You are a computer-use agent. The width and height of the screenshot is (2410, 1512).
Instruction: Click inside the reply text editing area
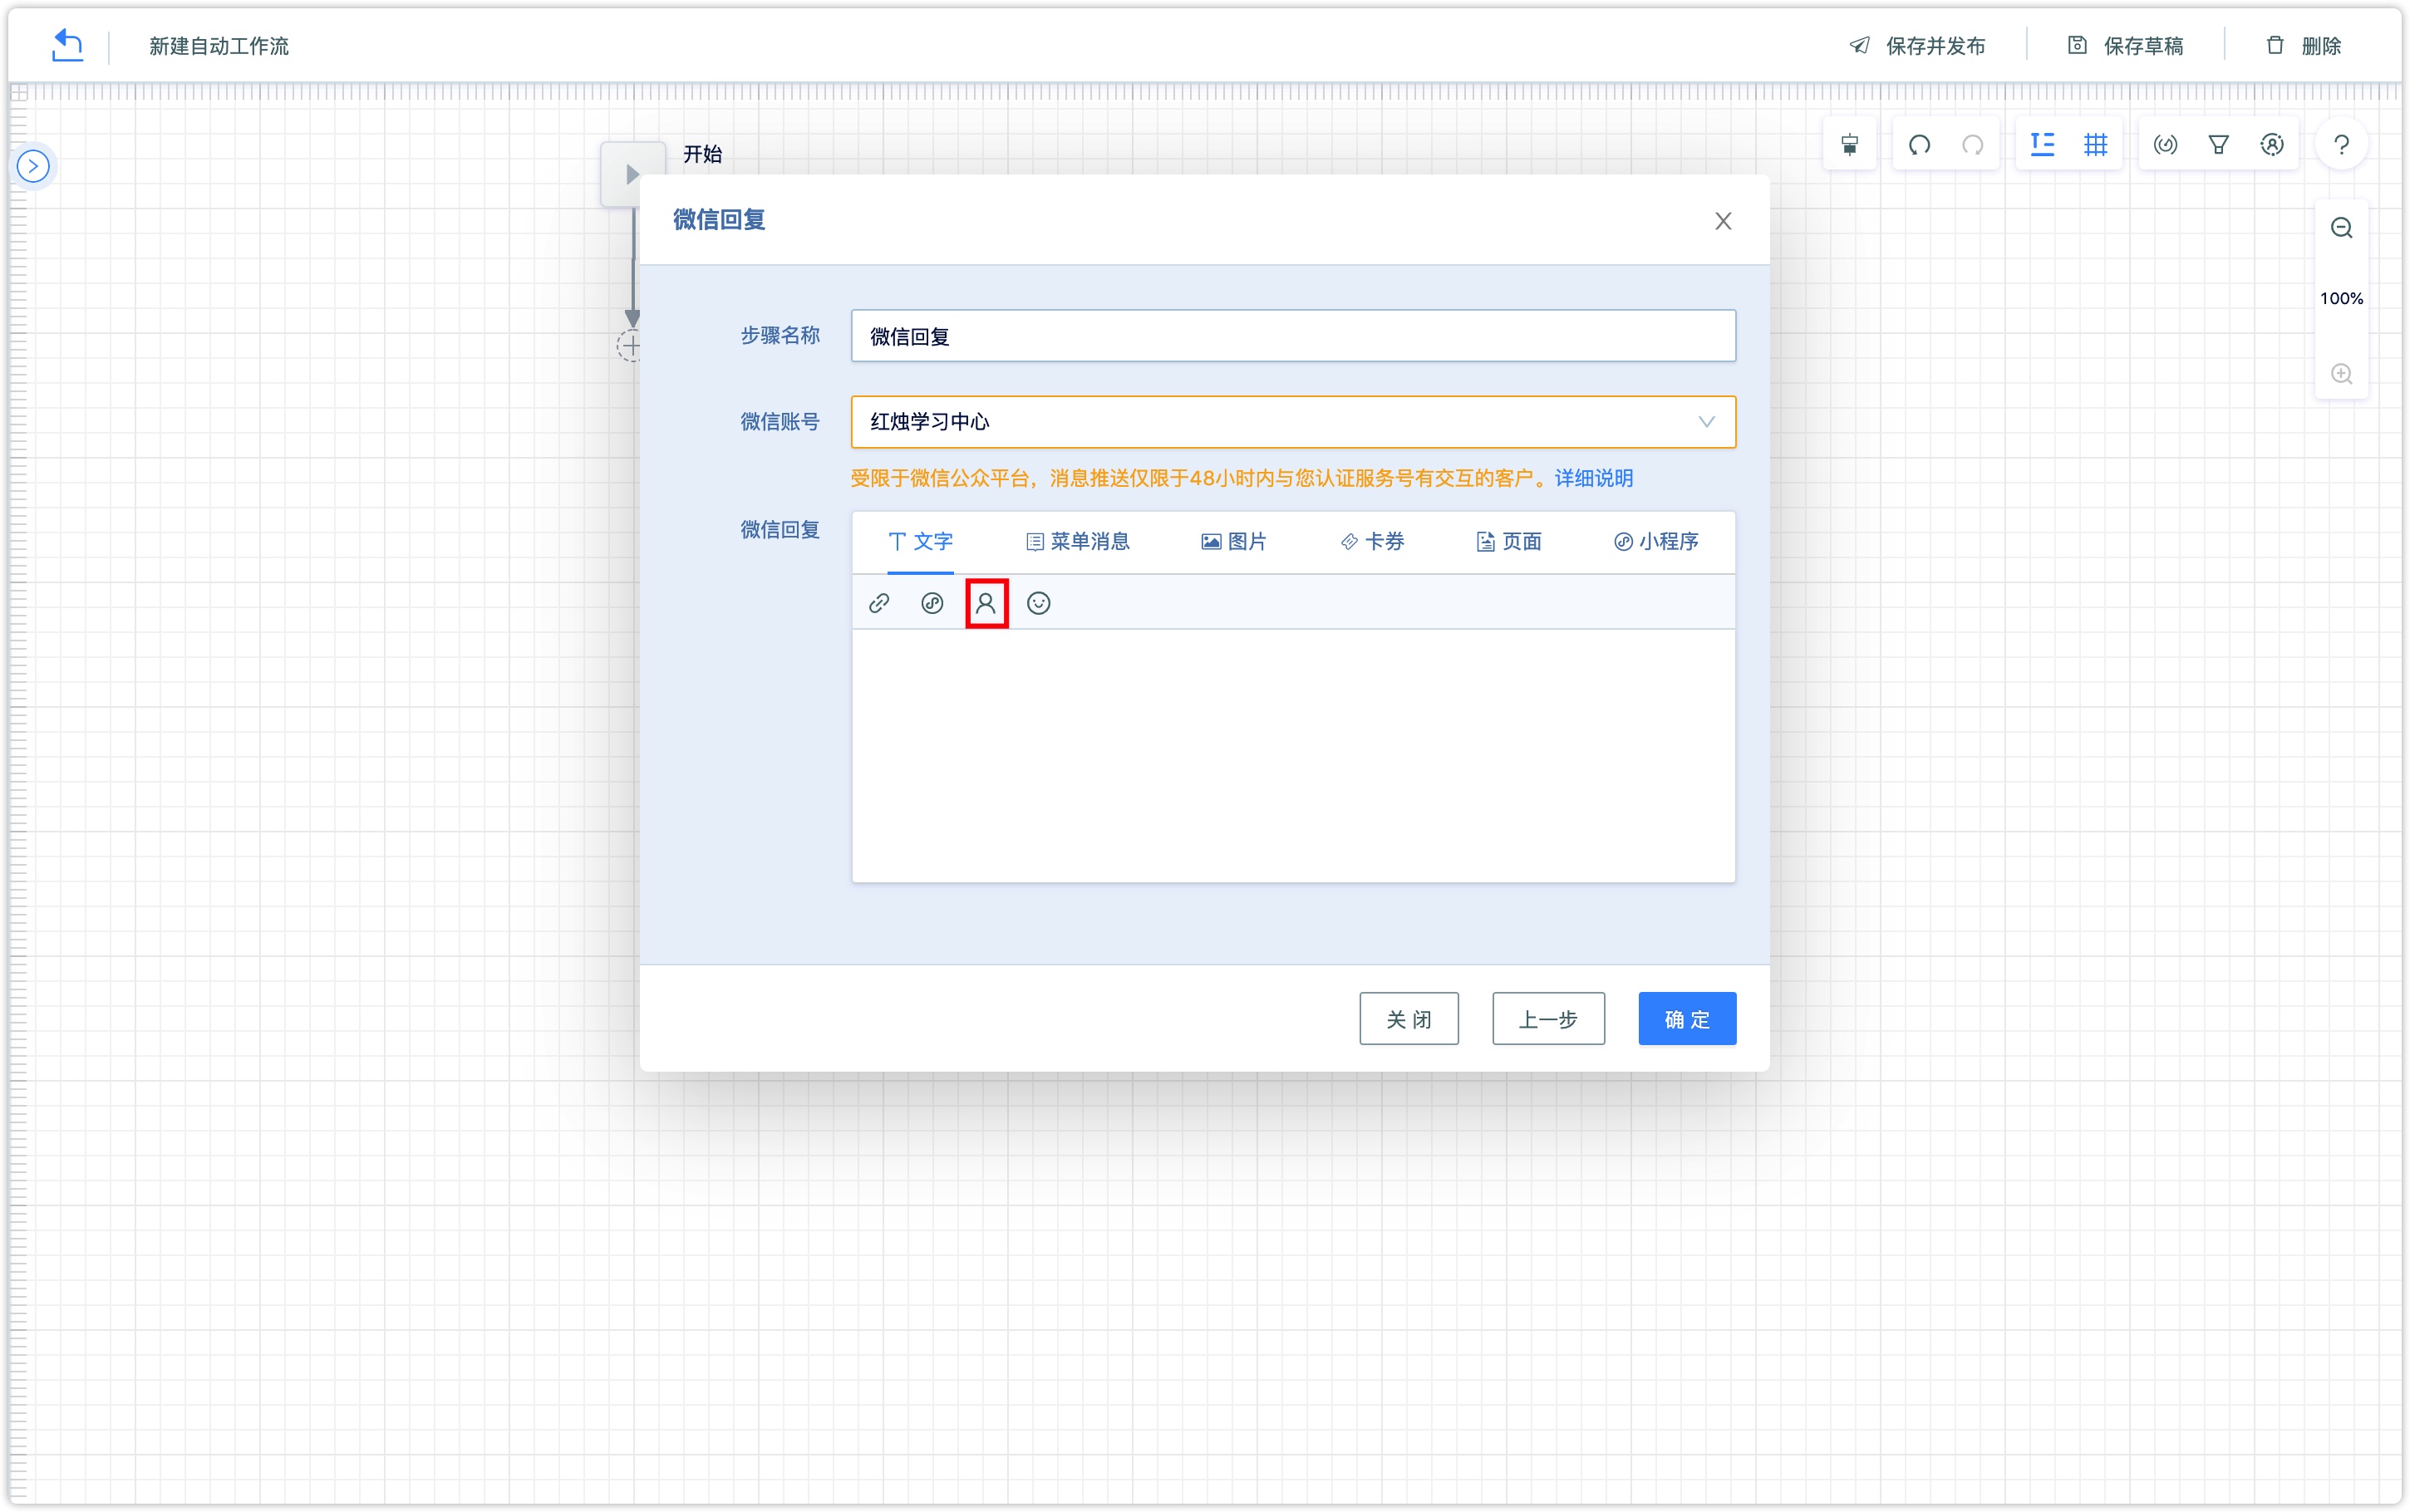coord(1293,755)
